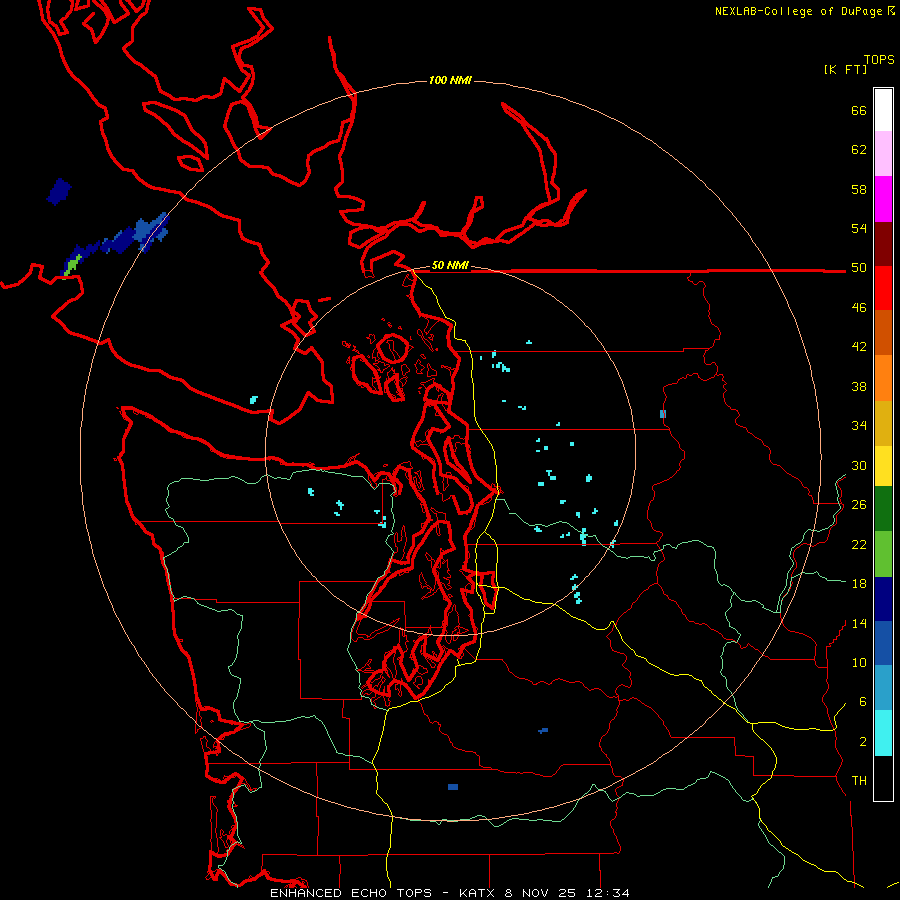The height and width of the screenshot is (900, 900).
Task: Click the legend value 2
Action: point(863,742)
